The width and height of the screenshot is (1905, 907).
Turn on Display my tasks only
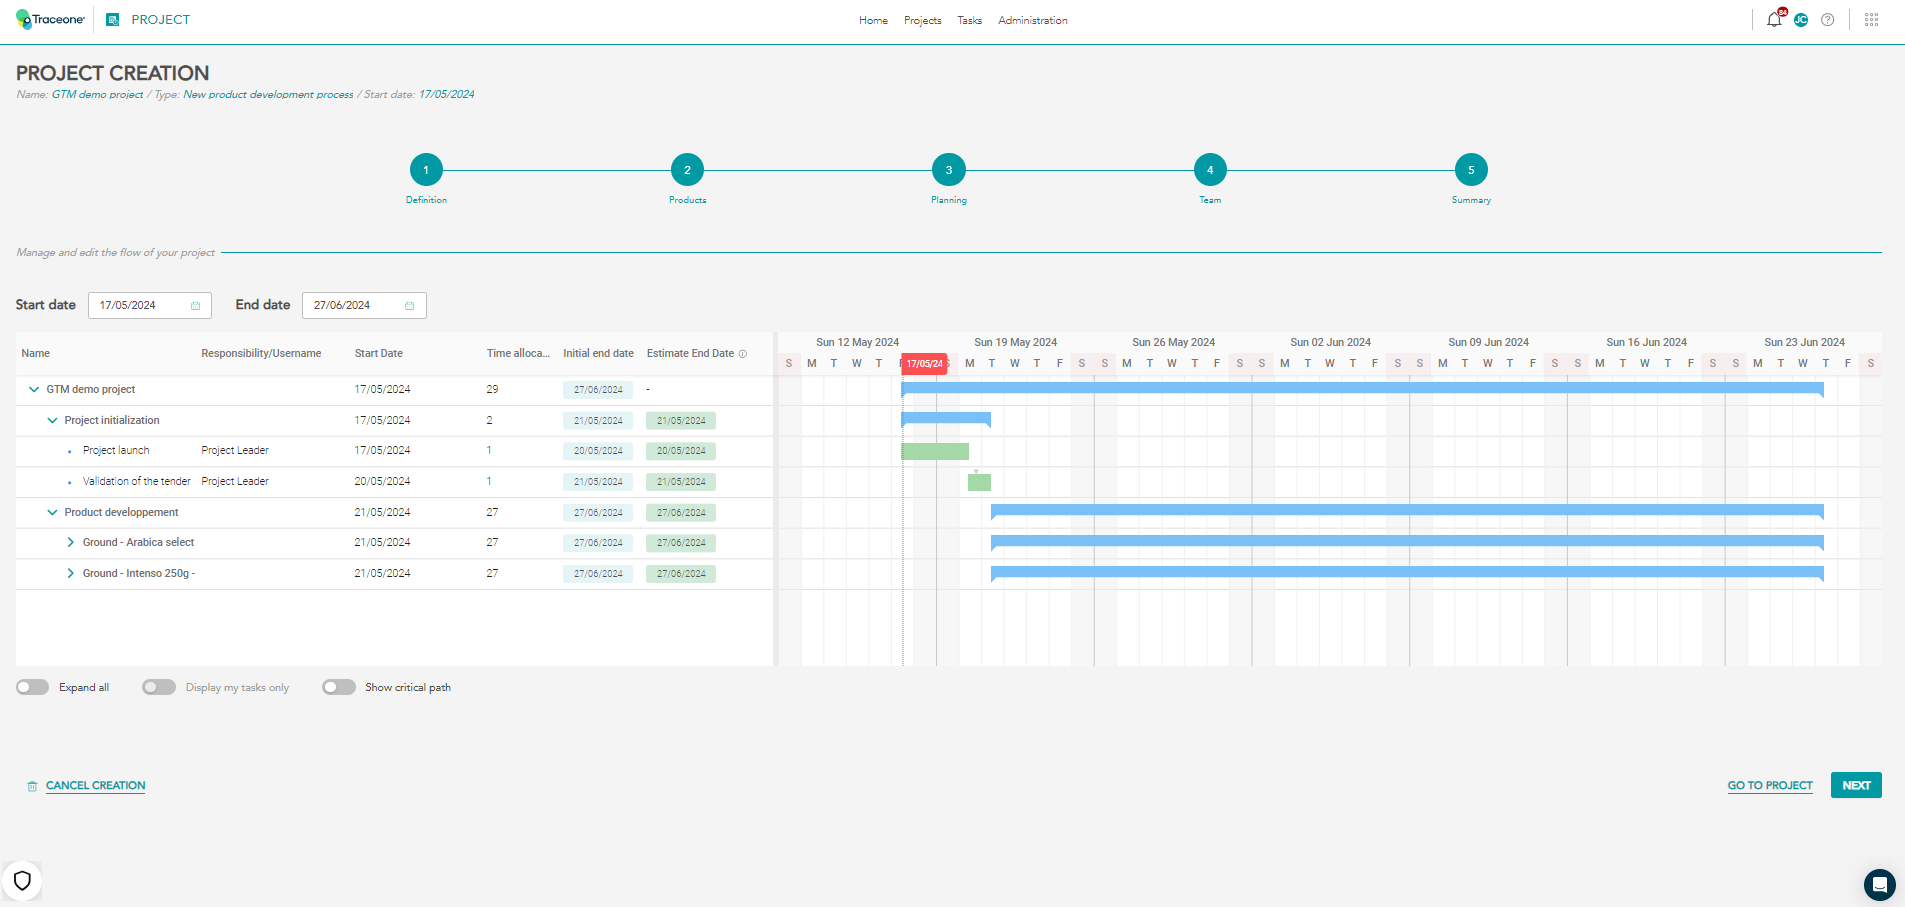(x=158, y=687)
